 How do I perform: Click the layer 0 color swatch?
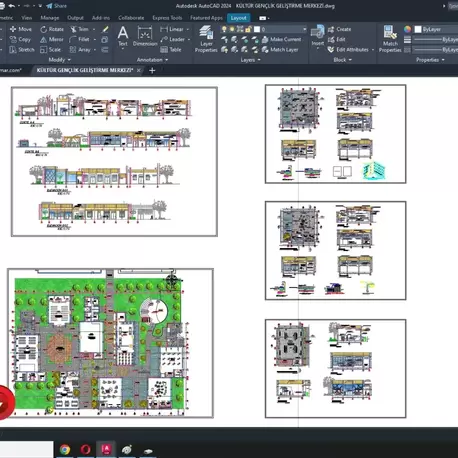click(257, 29)
